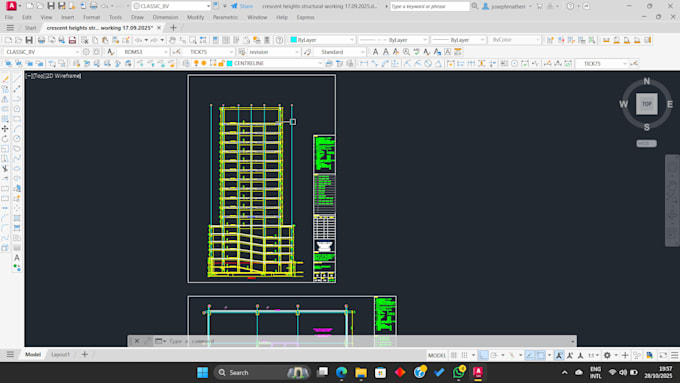Image resolution: width=680 pixels, height=383 pixels.
Task: Click the Plot printer icon in toolbar
Action: (41, 40)
